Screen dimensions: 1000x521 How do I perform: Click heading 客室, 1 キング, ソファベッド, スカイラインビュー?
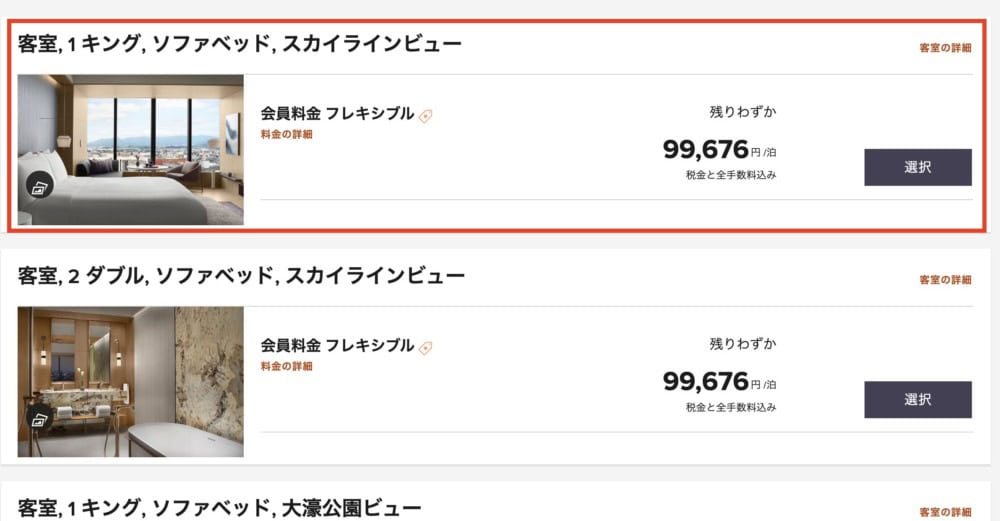tap(240, 44)
